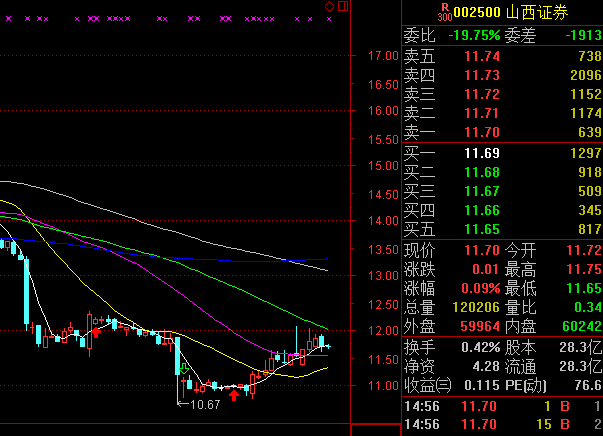Click the 卖三 volume 1152
Viewport: 603px width, 436px height.
pos(586,95)
